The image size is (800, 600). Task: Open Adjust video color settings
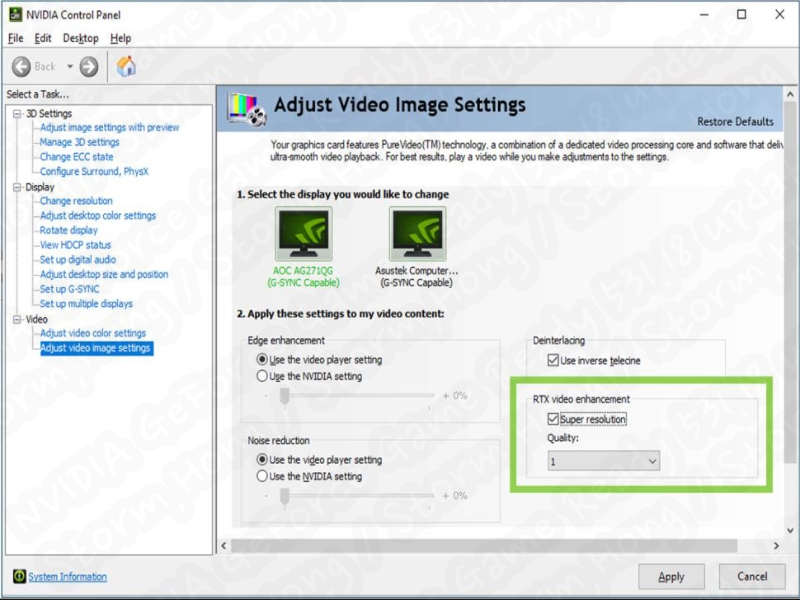tap(93, 333)
